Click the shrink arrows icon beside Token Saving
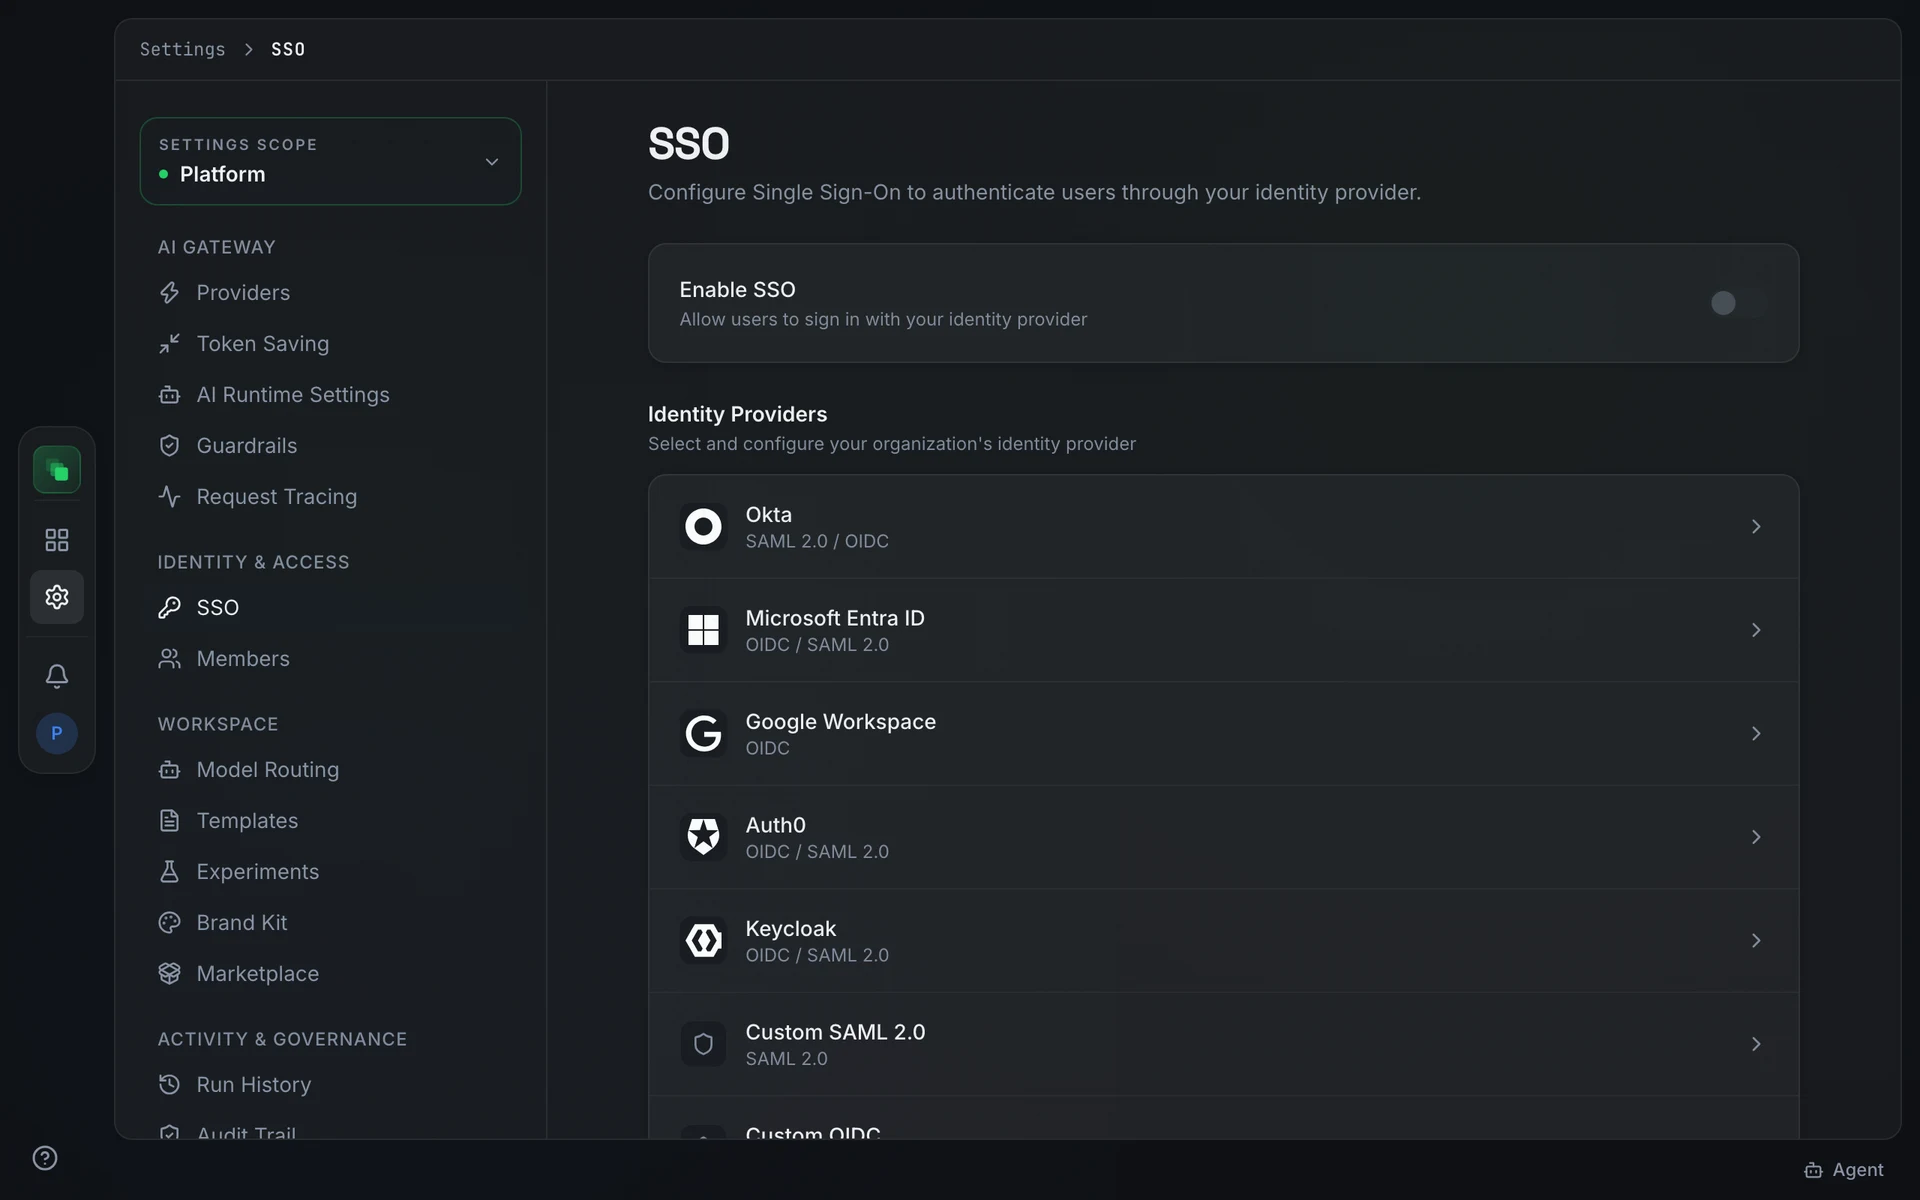The image size is (1920, 1200). coord(170,344)
